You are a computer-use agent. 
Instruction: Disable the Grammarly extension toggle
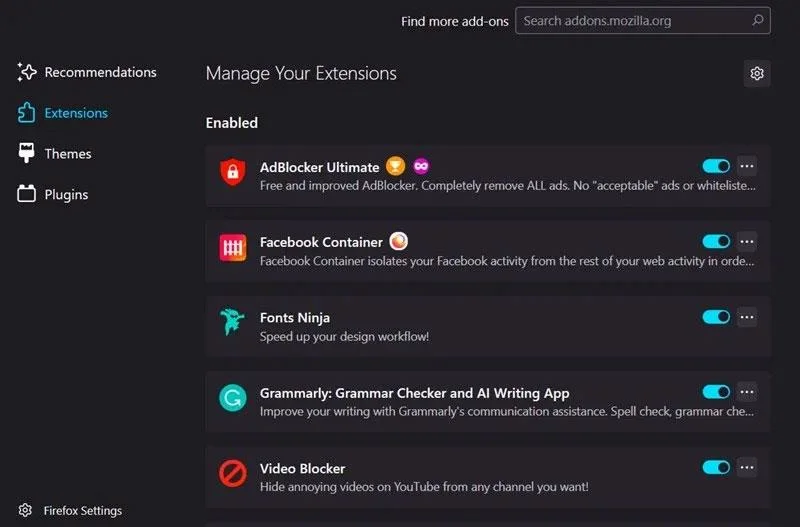click(x=716, y=392)
